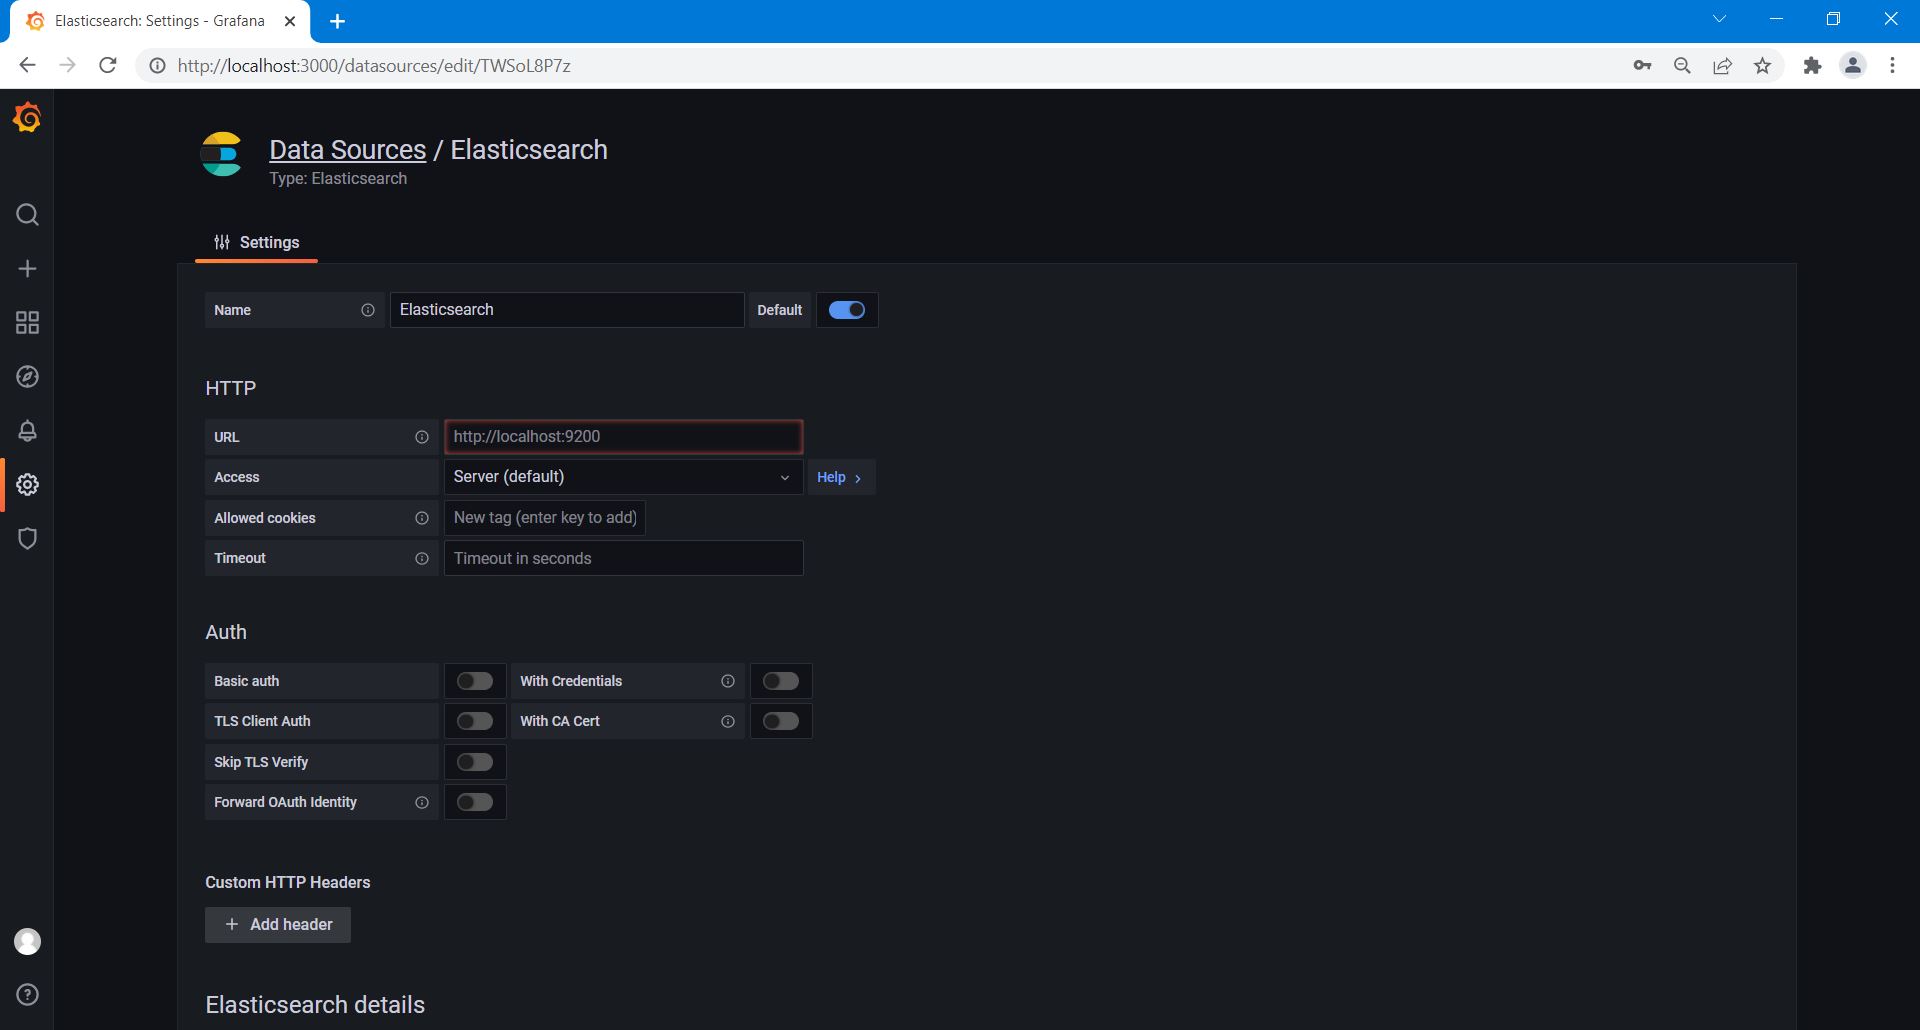This screenshot has height=1030, width=1920.
Task: Click the Add header button
Action: (x=278, y=925)
